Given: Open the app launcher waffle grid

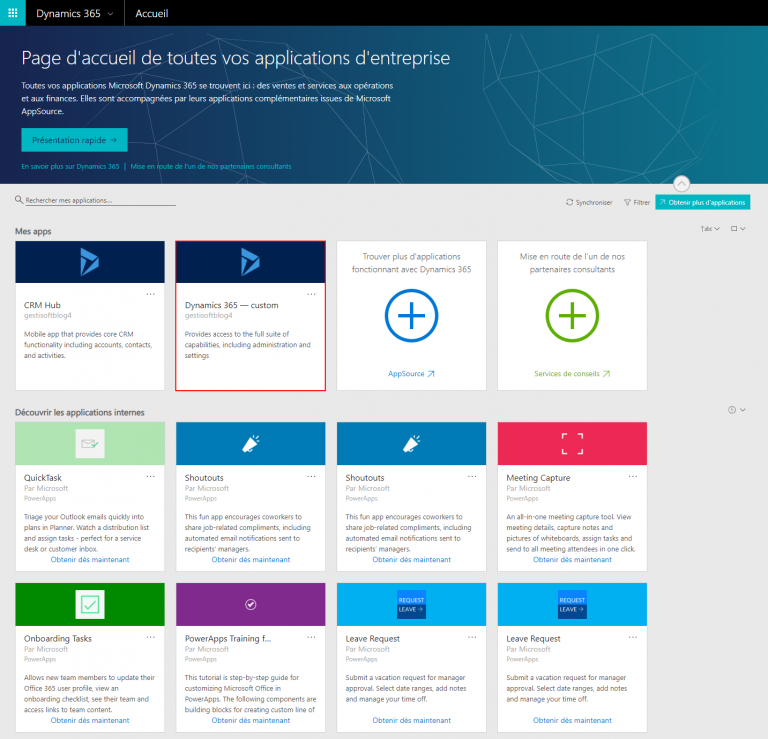Looking at the screenshot, I should click(13, 13).
